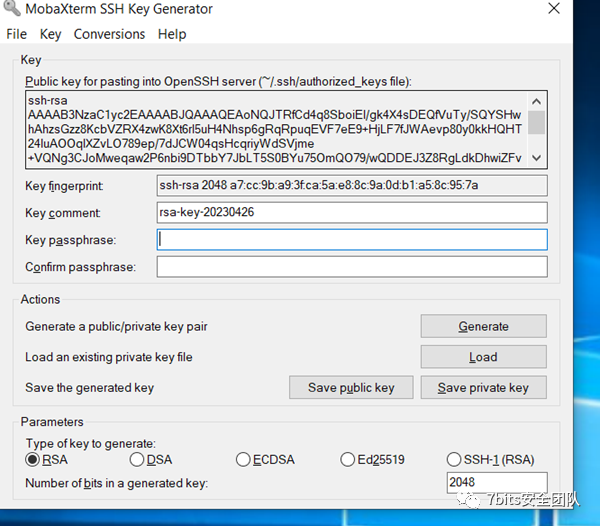Click the Load button

pyautogui.click(x=484, y=357)
